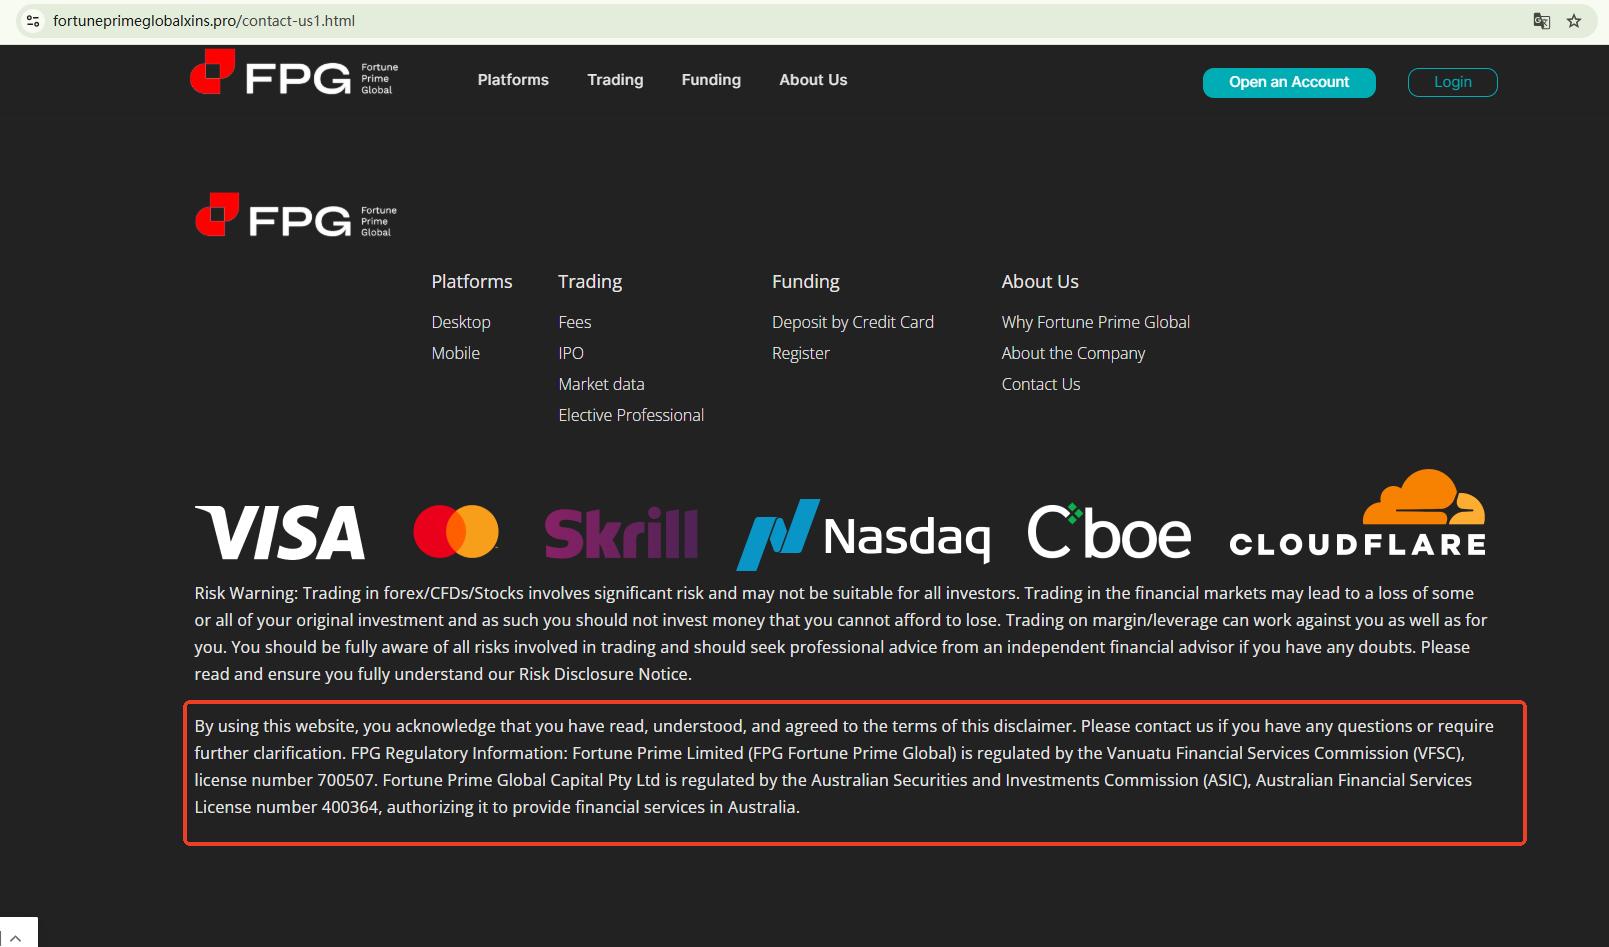Click the Nasdaq logo

[x=864, y=533]
